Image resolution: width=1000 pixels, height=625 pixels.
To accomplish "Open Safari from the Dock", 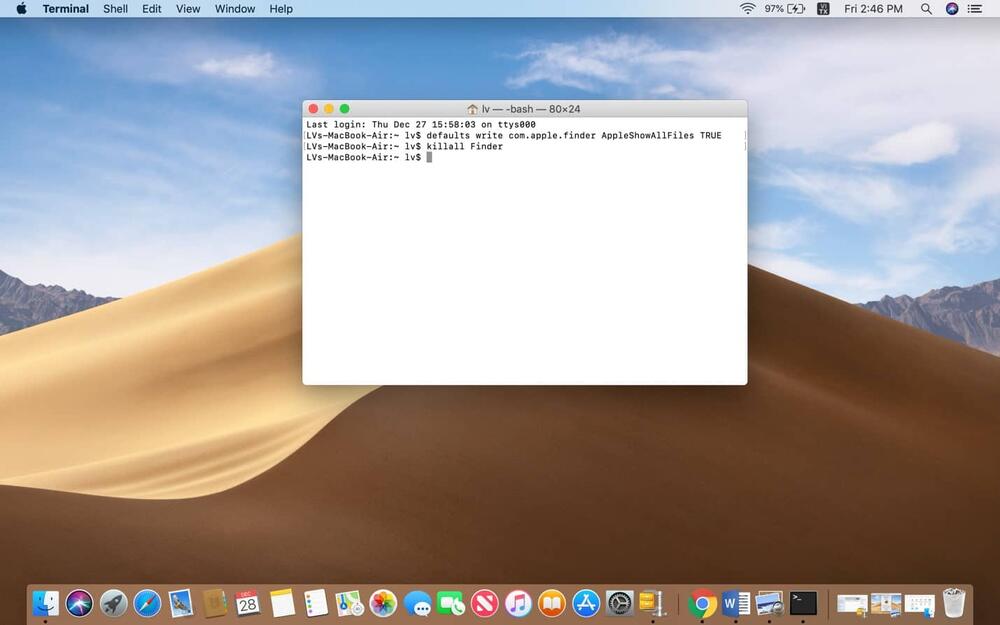I will [147, 603].
